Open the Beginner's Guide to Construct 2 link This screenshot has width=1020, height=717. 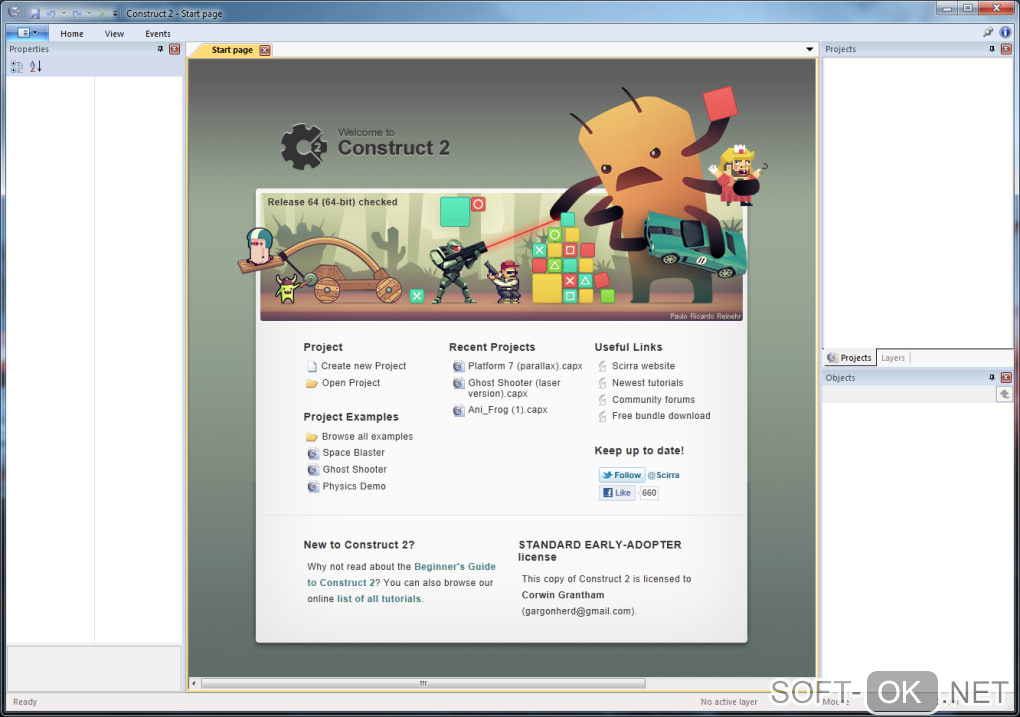401,575
